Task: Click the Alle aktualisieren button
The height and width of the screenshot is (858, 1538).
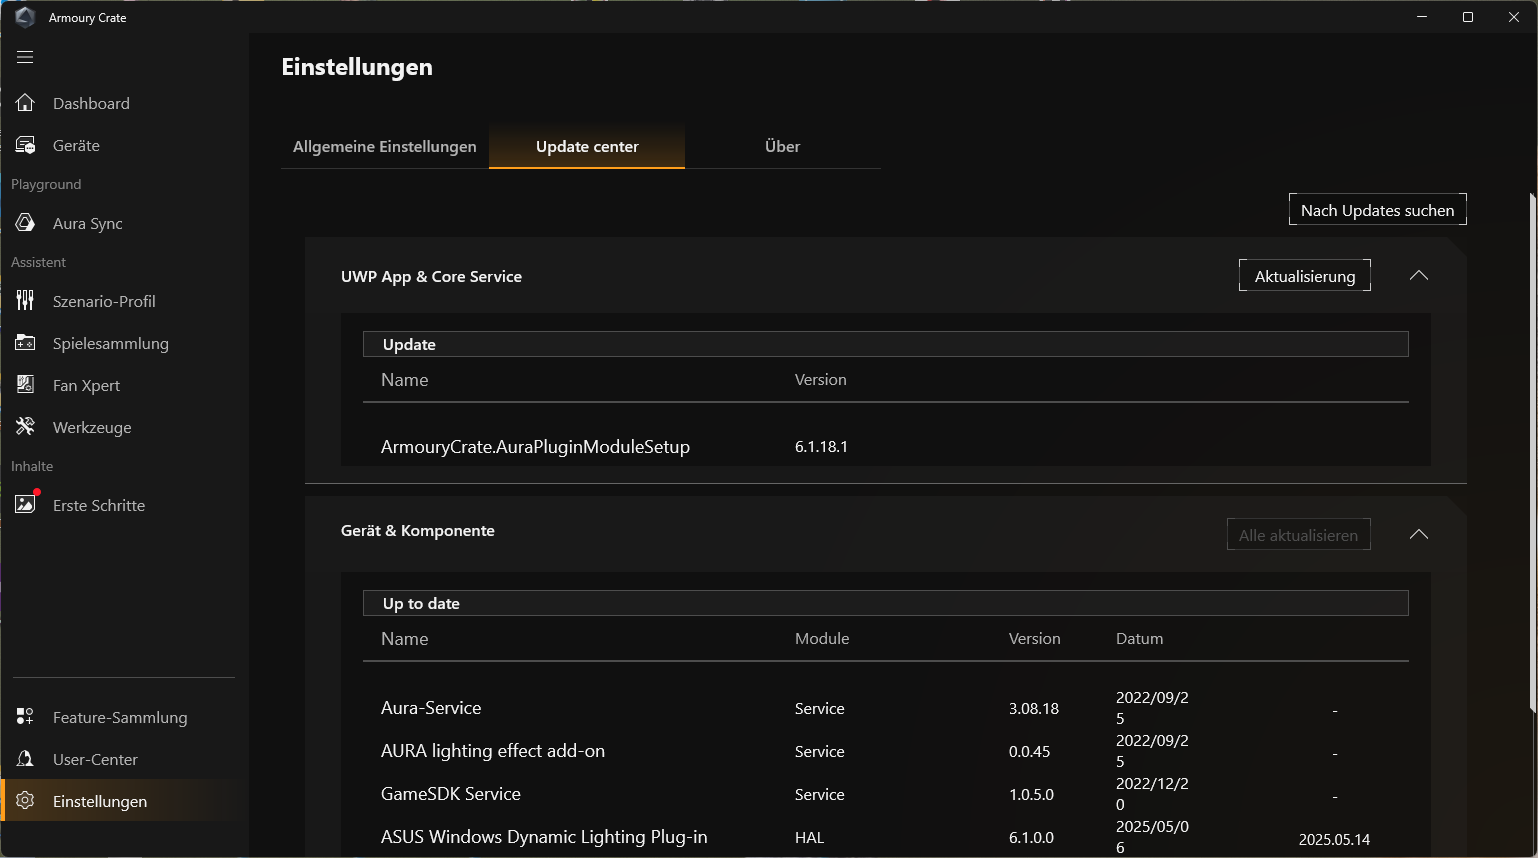Action: pos(1298,535)
